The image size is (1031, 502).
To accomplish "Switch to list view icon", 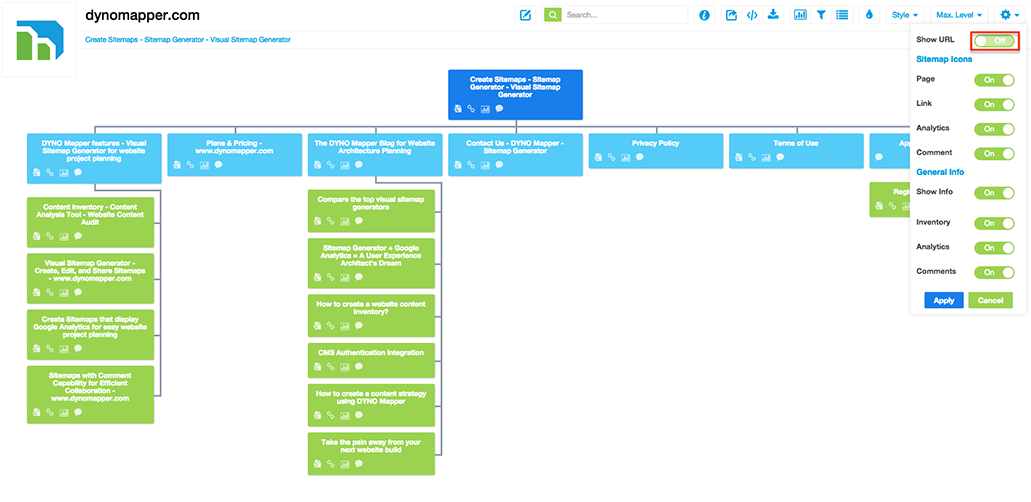I will pos(842,14).
